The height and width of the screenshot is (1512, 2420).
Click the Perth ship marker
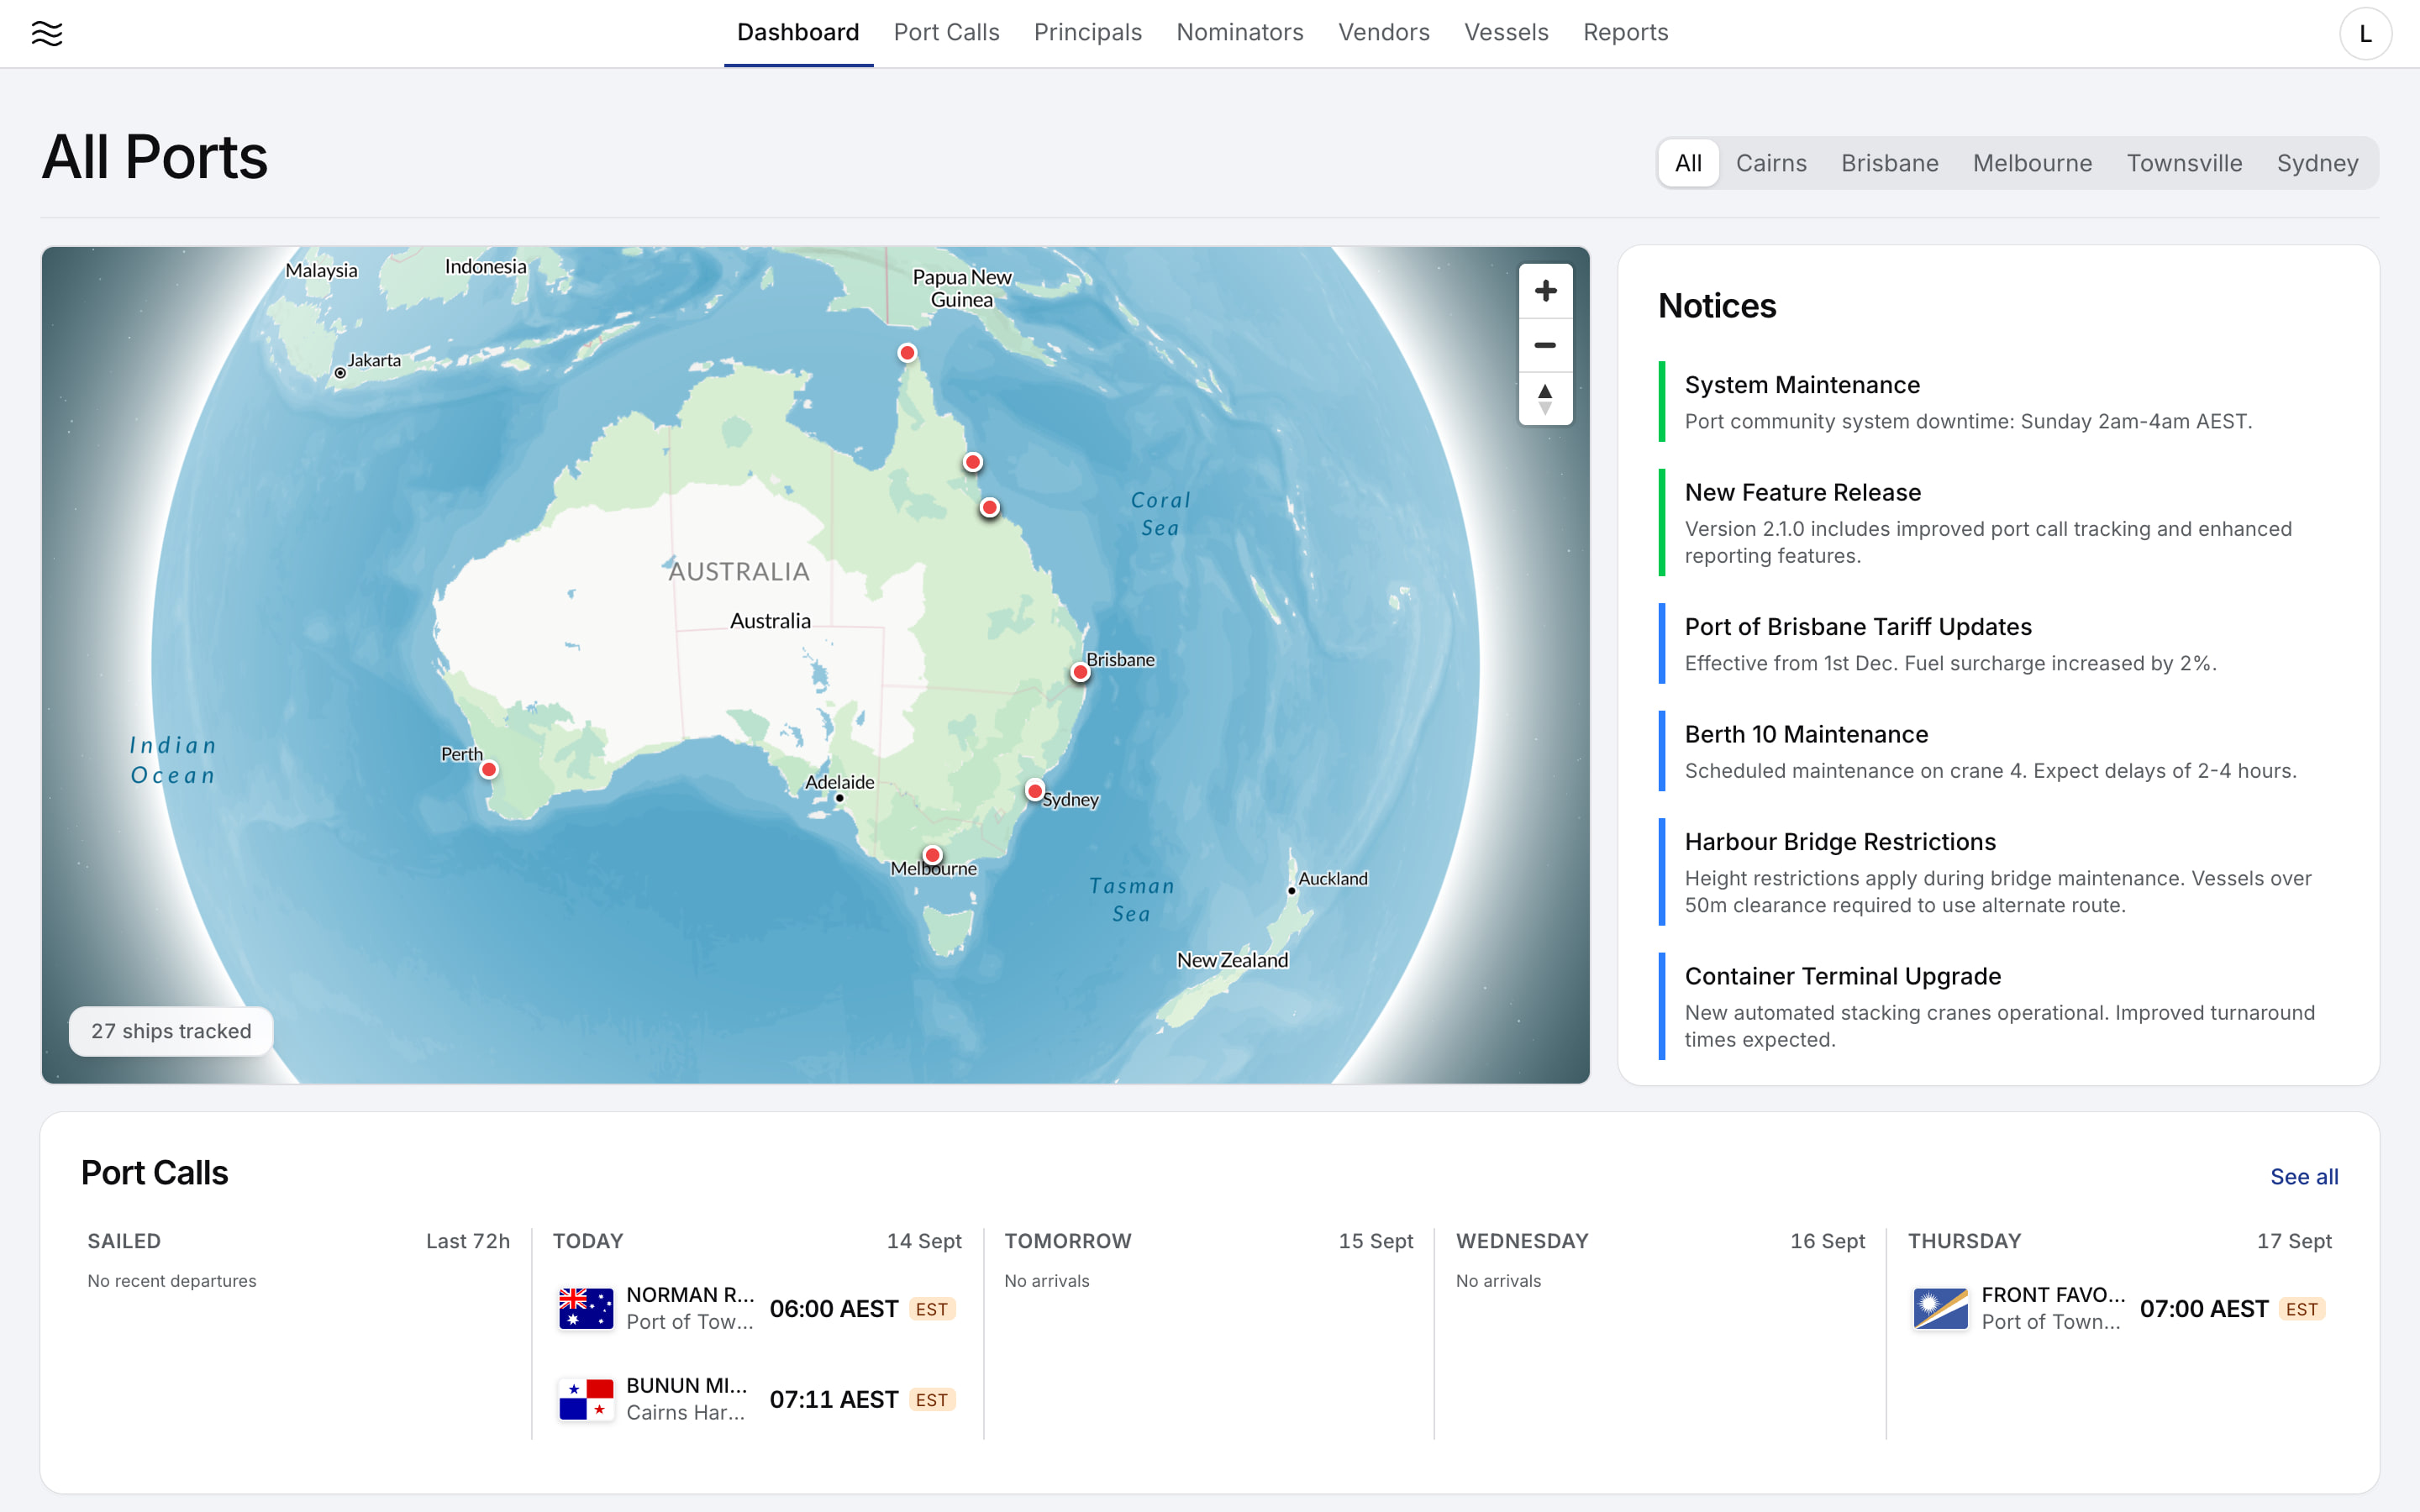coord(489,770)
